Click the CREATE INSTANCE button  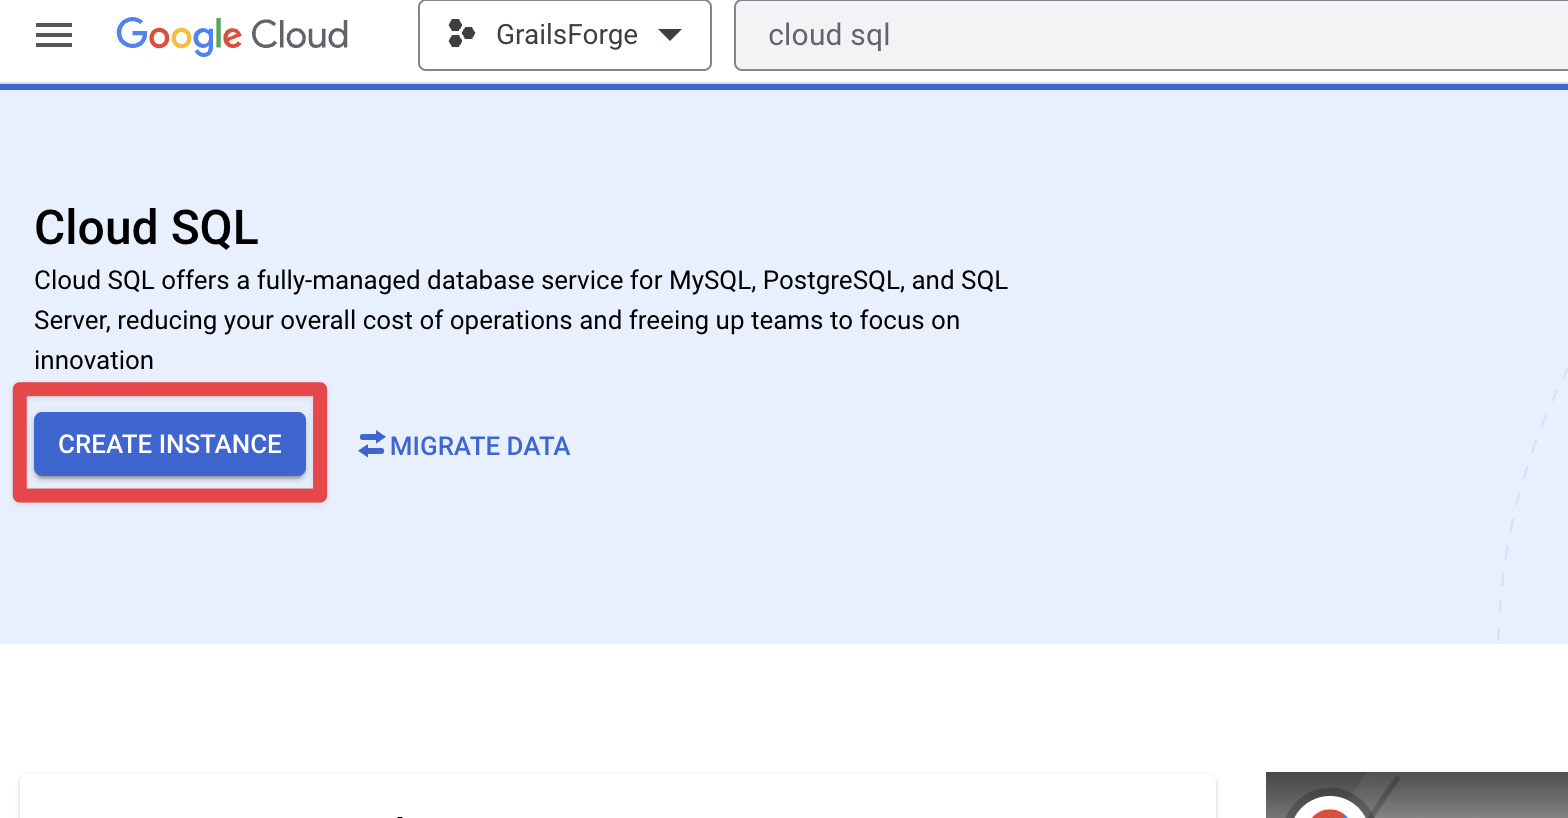pos(170,444)
